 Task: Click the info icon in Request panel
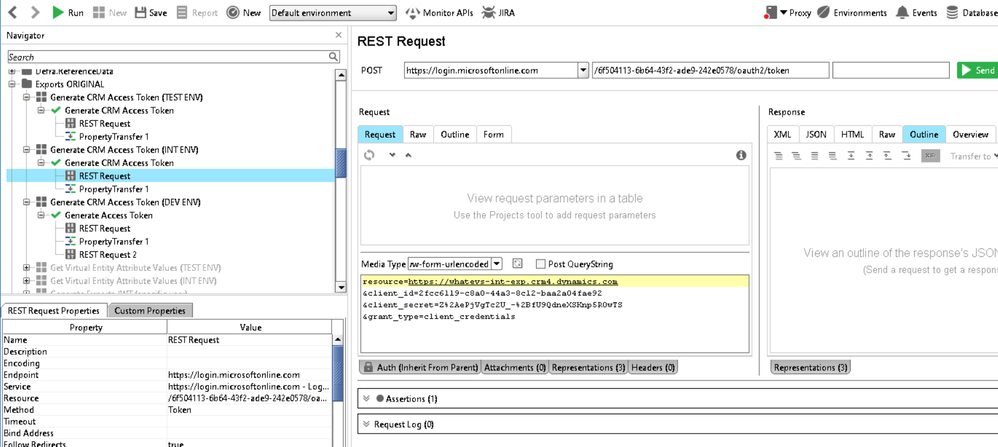(741, 155)
